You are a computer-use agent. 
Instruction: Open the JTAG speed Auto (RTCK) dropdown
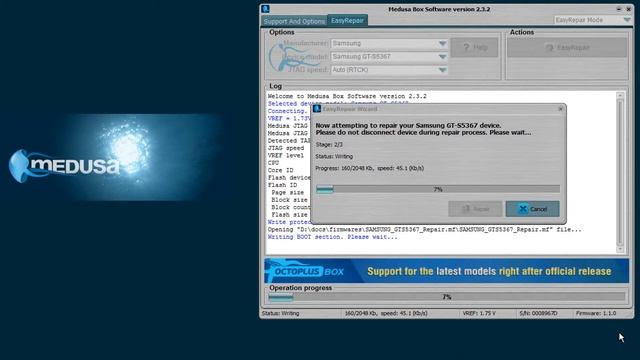pyautogui.click(x=389, y=70)
